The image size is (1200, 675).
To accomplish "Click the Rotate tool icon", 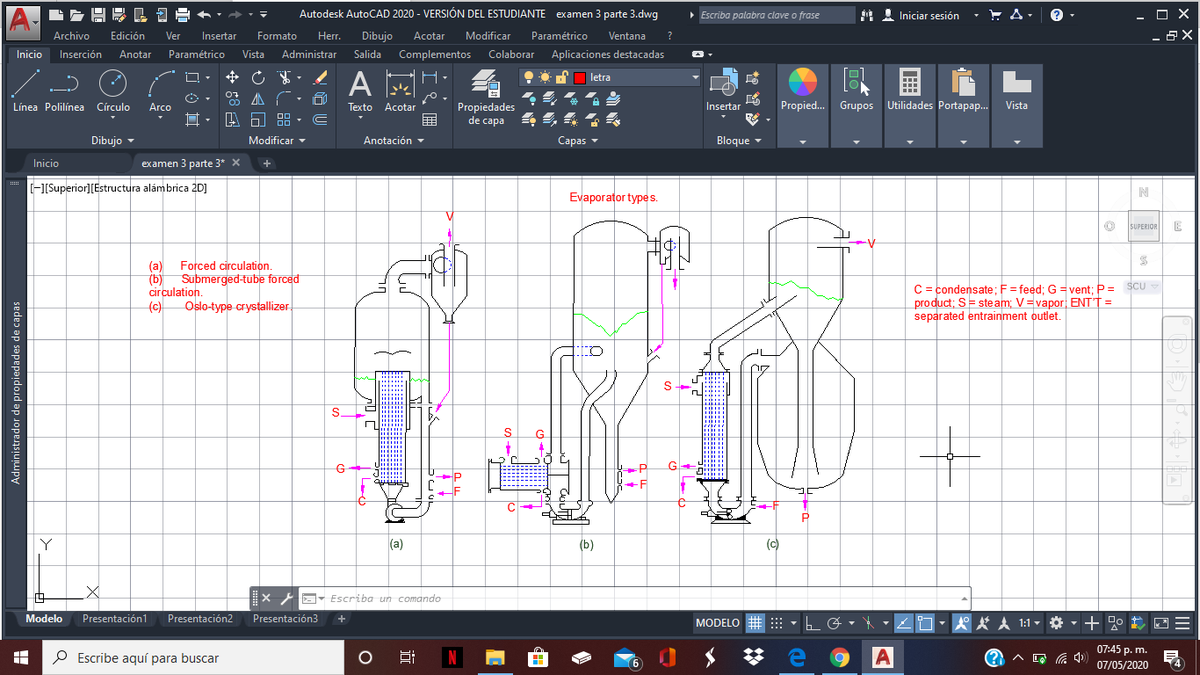I will pos(258,77).
